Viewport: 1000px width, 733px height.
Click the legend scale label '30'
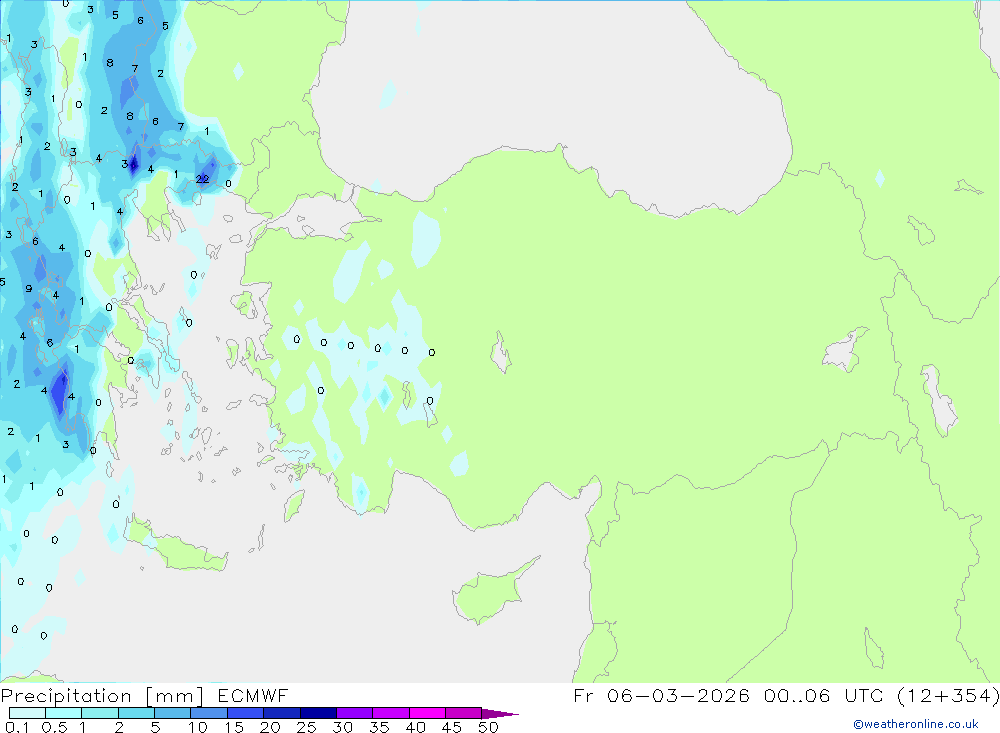click(x=343, y=727)
